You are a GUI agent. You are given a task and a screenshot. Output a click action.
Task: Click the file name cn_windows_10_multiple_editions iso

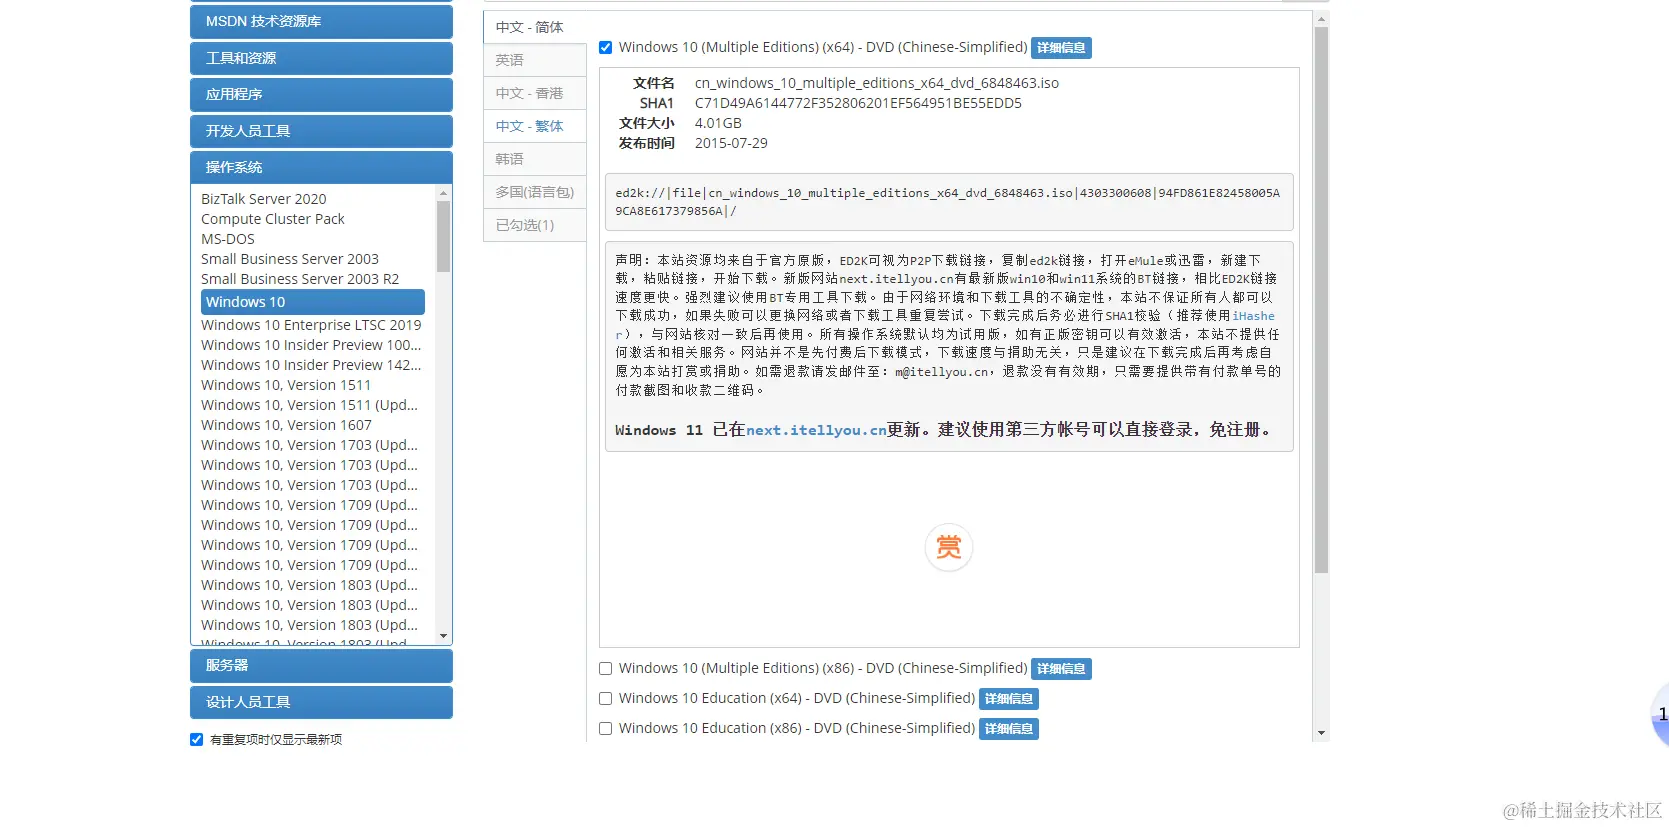click(877, 83)
